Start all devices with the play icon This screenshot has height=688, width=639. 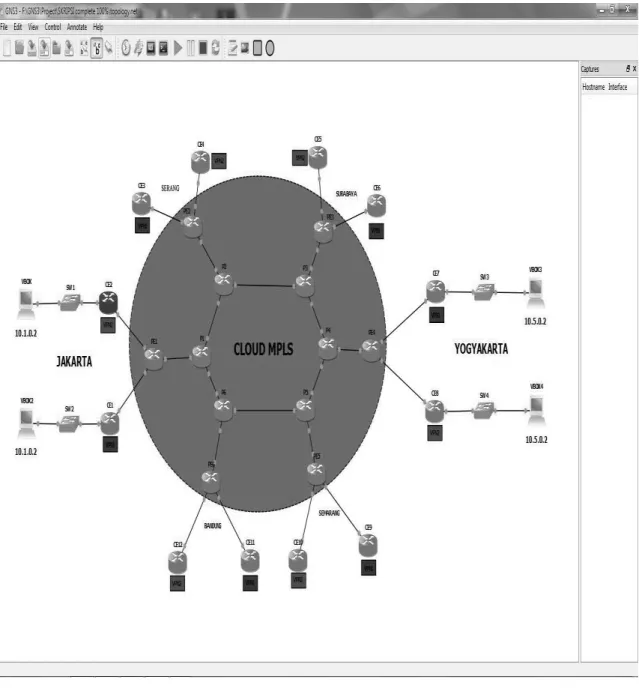[178, 48]
